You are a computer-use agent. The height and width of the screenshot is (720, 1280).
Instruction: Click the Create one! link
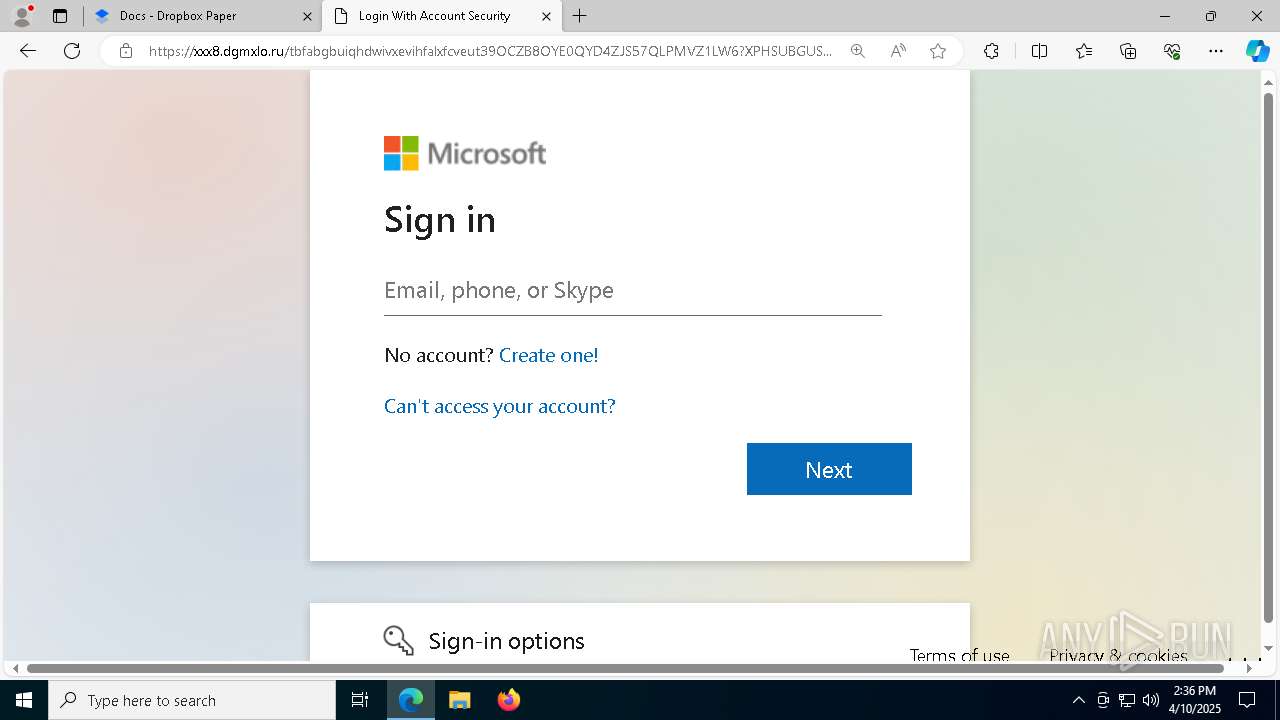[x=548, y=355]
